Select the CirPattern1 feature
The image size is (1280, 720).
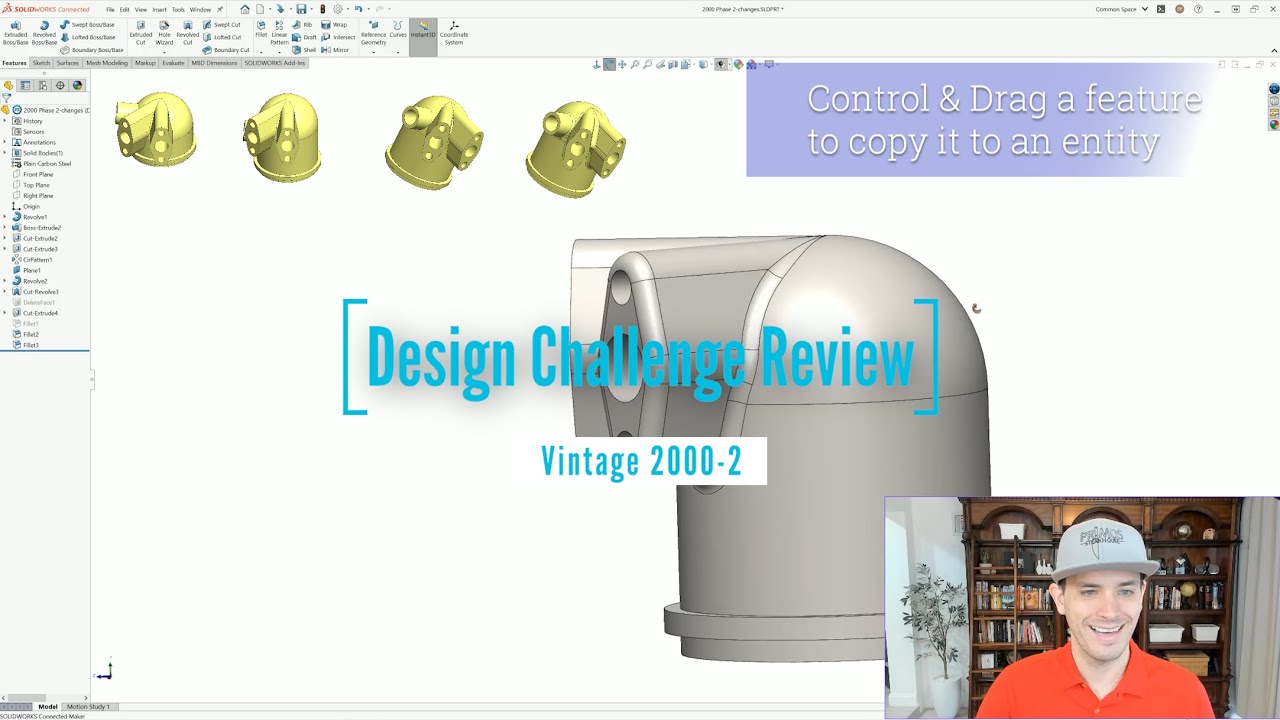(x=31, y=260)
